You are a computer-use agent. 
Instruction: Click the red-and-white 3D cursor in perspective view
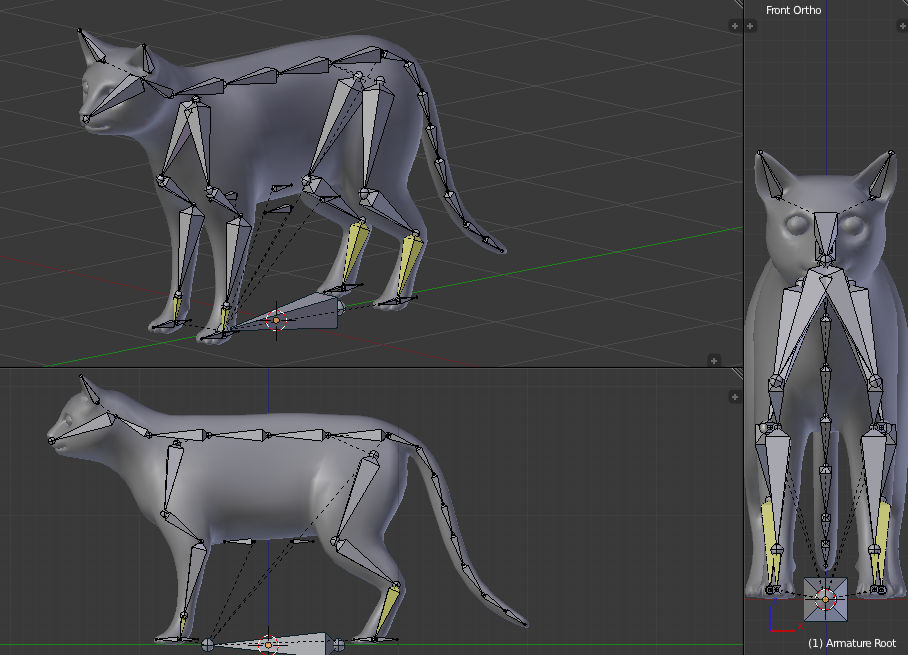click(277, 322)
